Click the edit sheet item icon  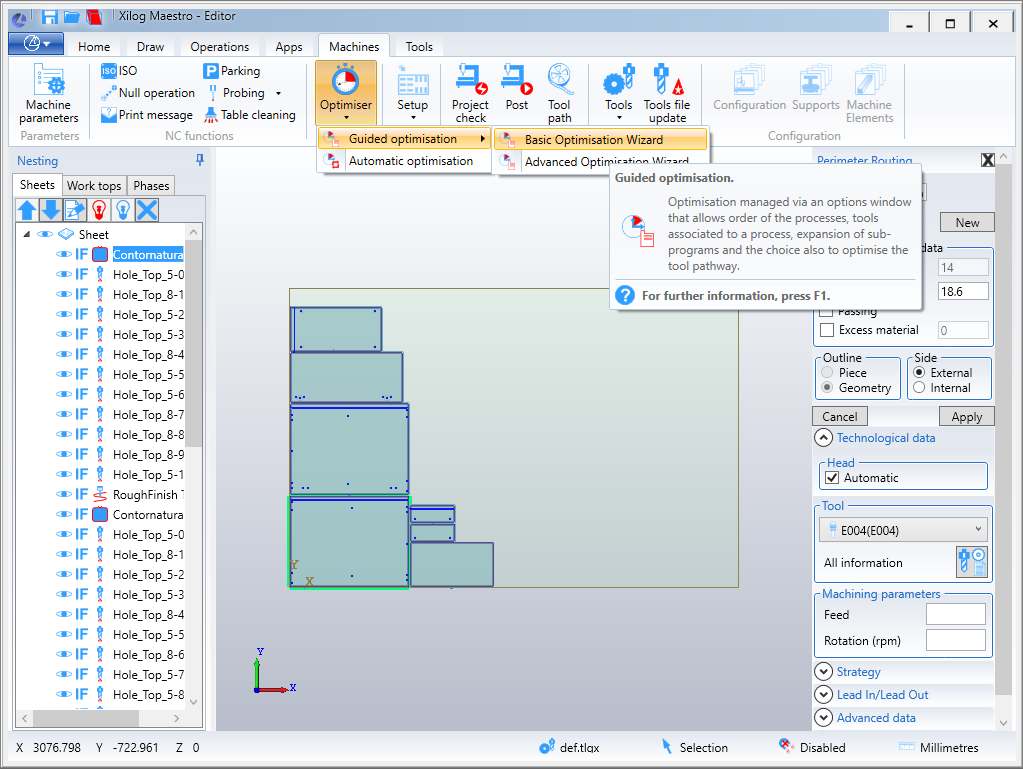(75, 210)
